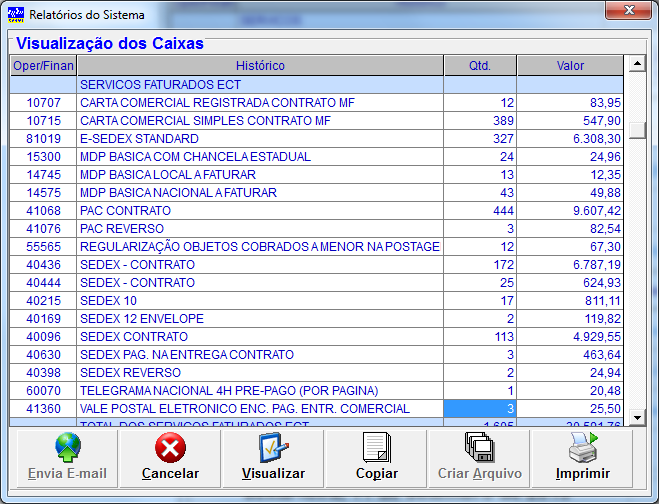Click the Visualizar button label
This screenshot has height=504, width=659.
pyautogui.click(x=274, y=473)
